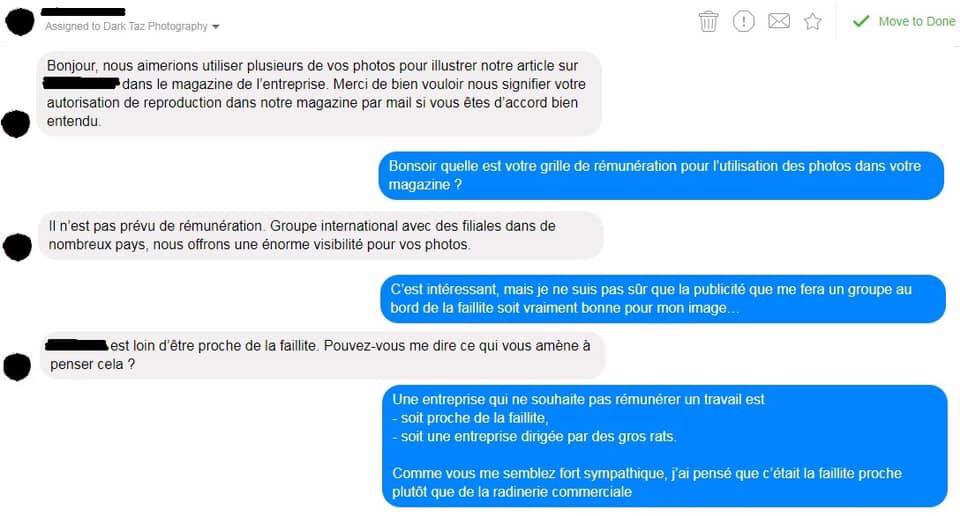
Task: Click the green checkmark icon
Action: coord(861,21)
